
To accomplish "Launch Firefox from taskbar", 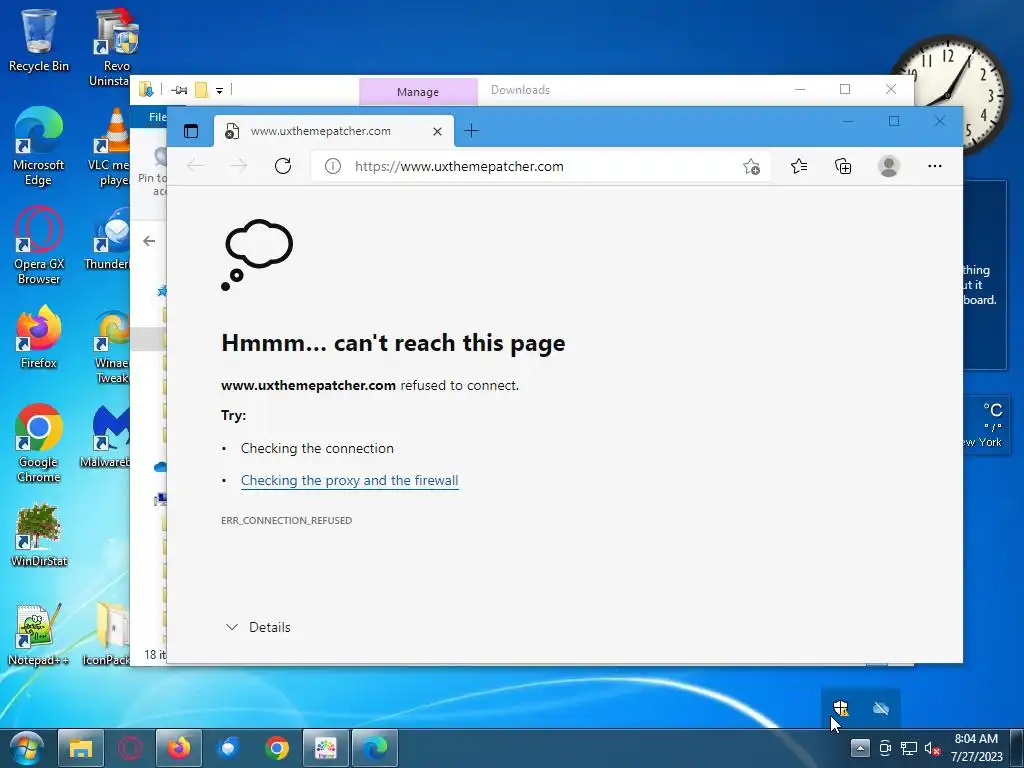I will click(x=179, y=748).
